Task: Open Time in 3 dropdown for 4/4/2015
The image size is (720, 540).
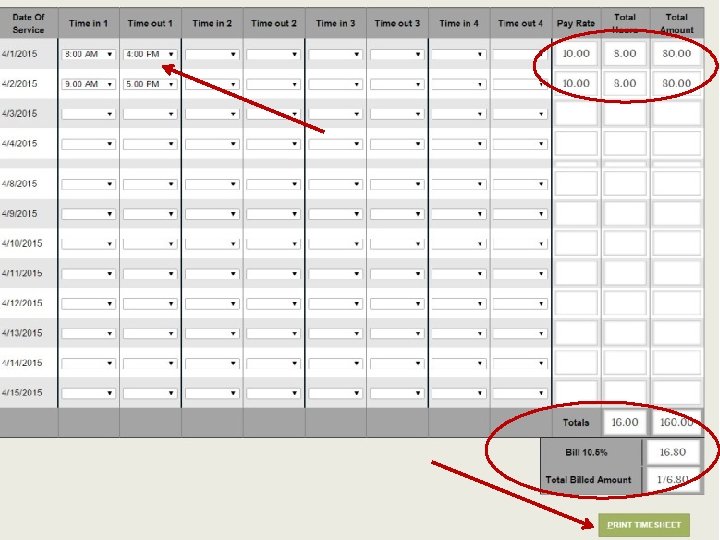Action: pos(335,144)
